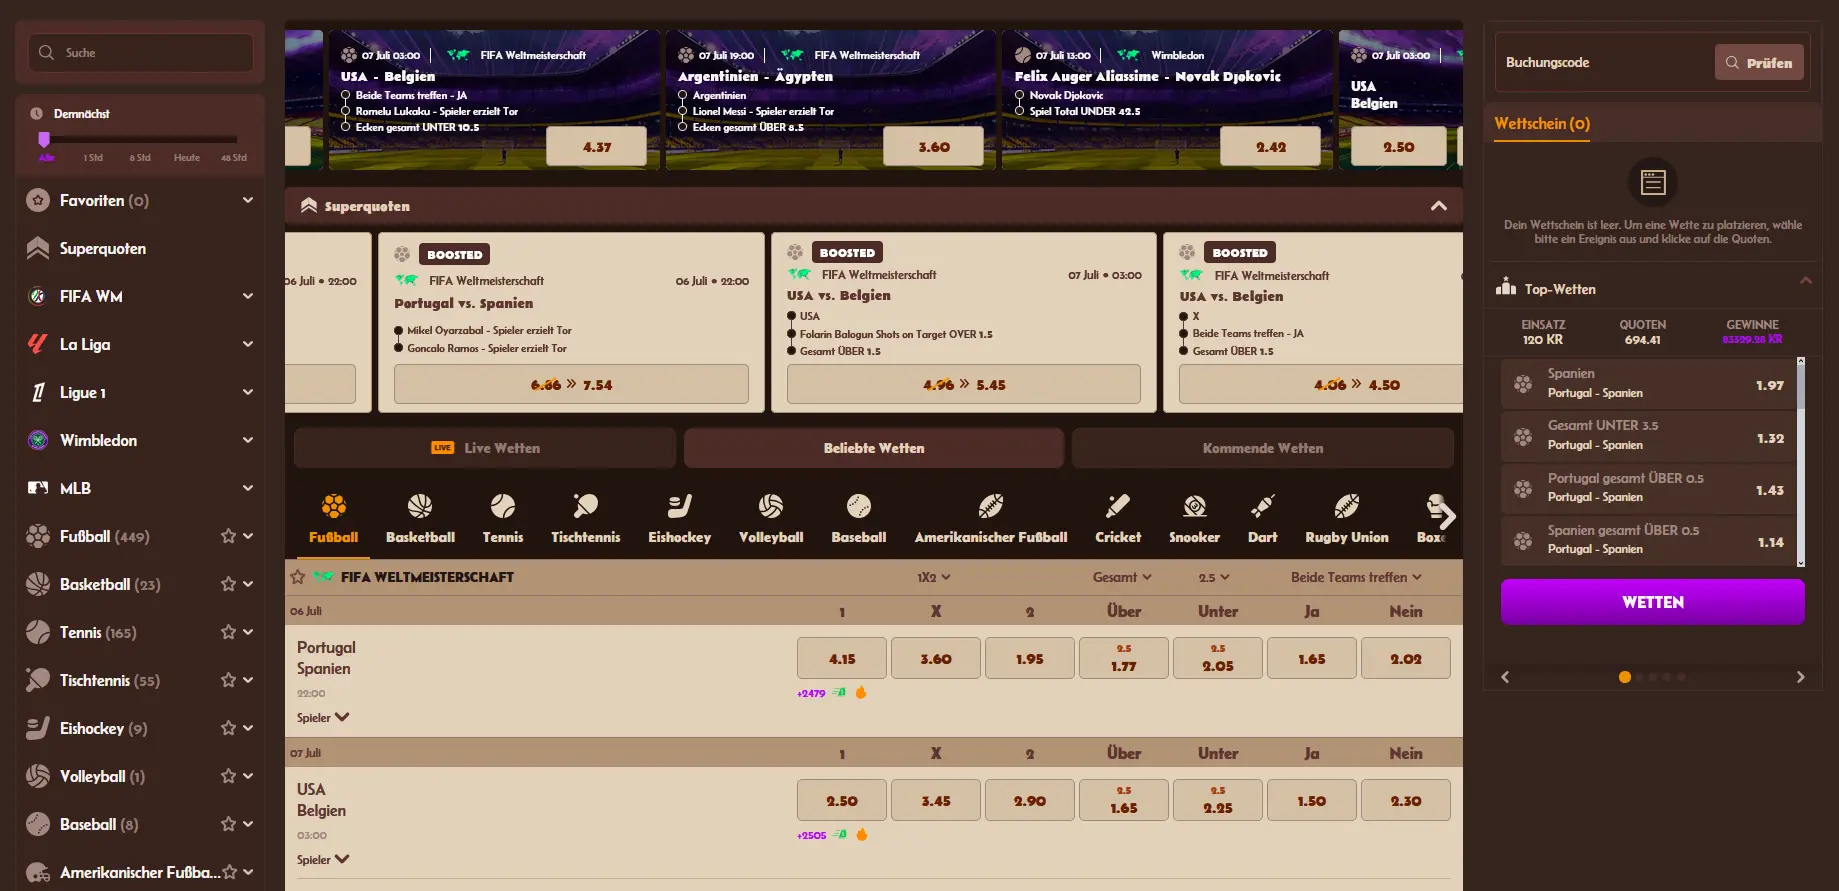Expand Spieler under Portugal Spanien

coord(323,717)
